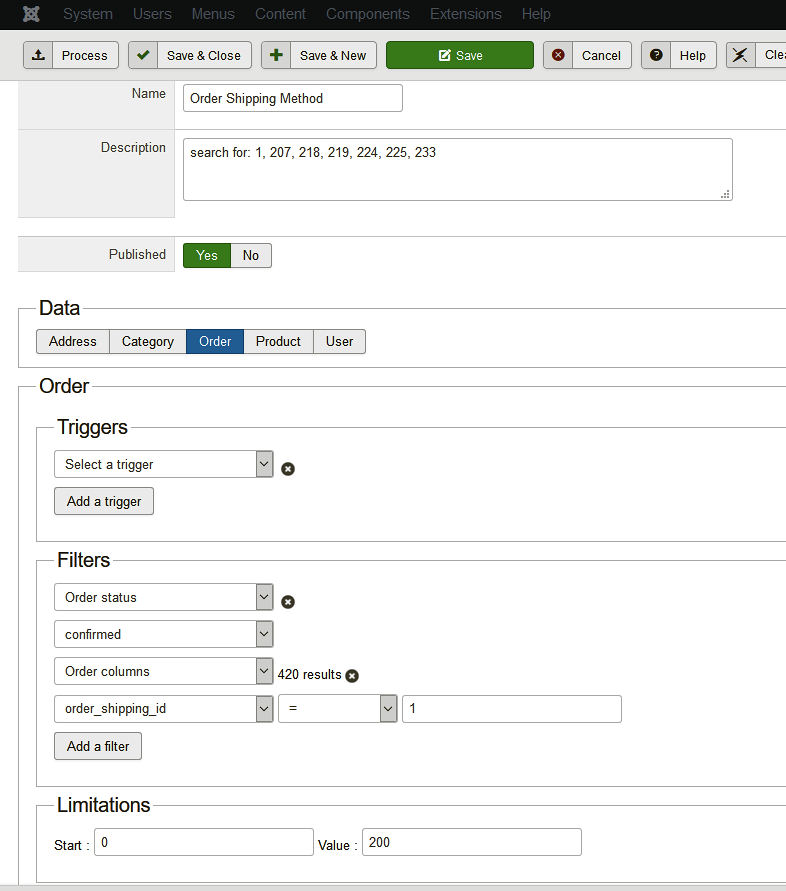Image resolution: width=786 pixels, height=891 pixels.
Task: Open the order_shipping_id column dropdown
Action: [163, 709]
